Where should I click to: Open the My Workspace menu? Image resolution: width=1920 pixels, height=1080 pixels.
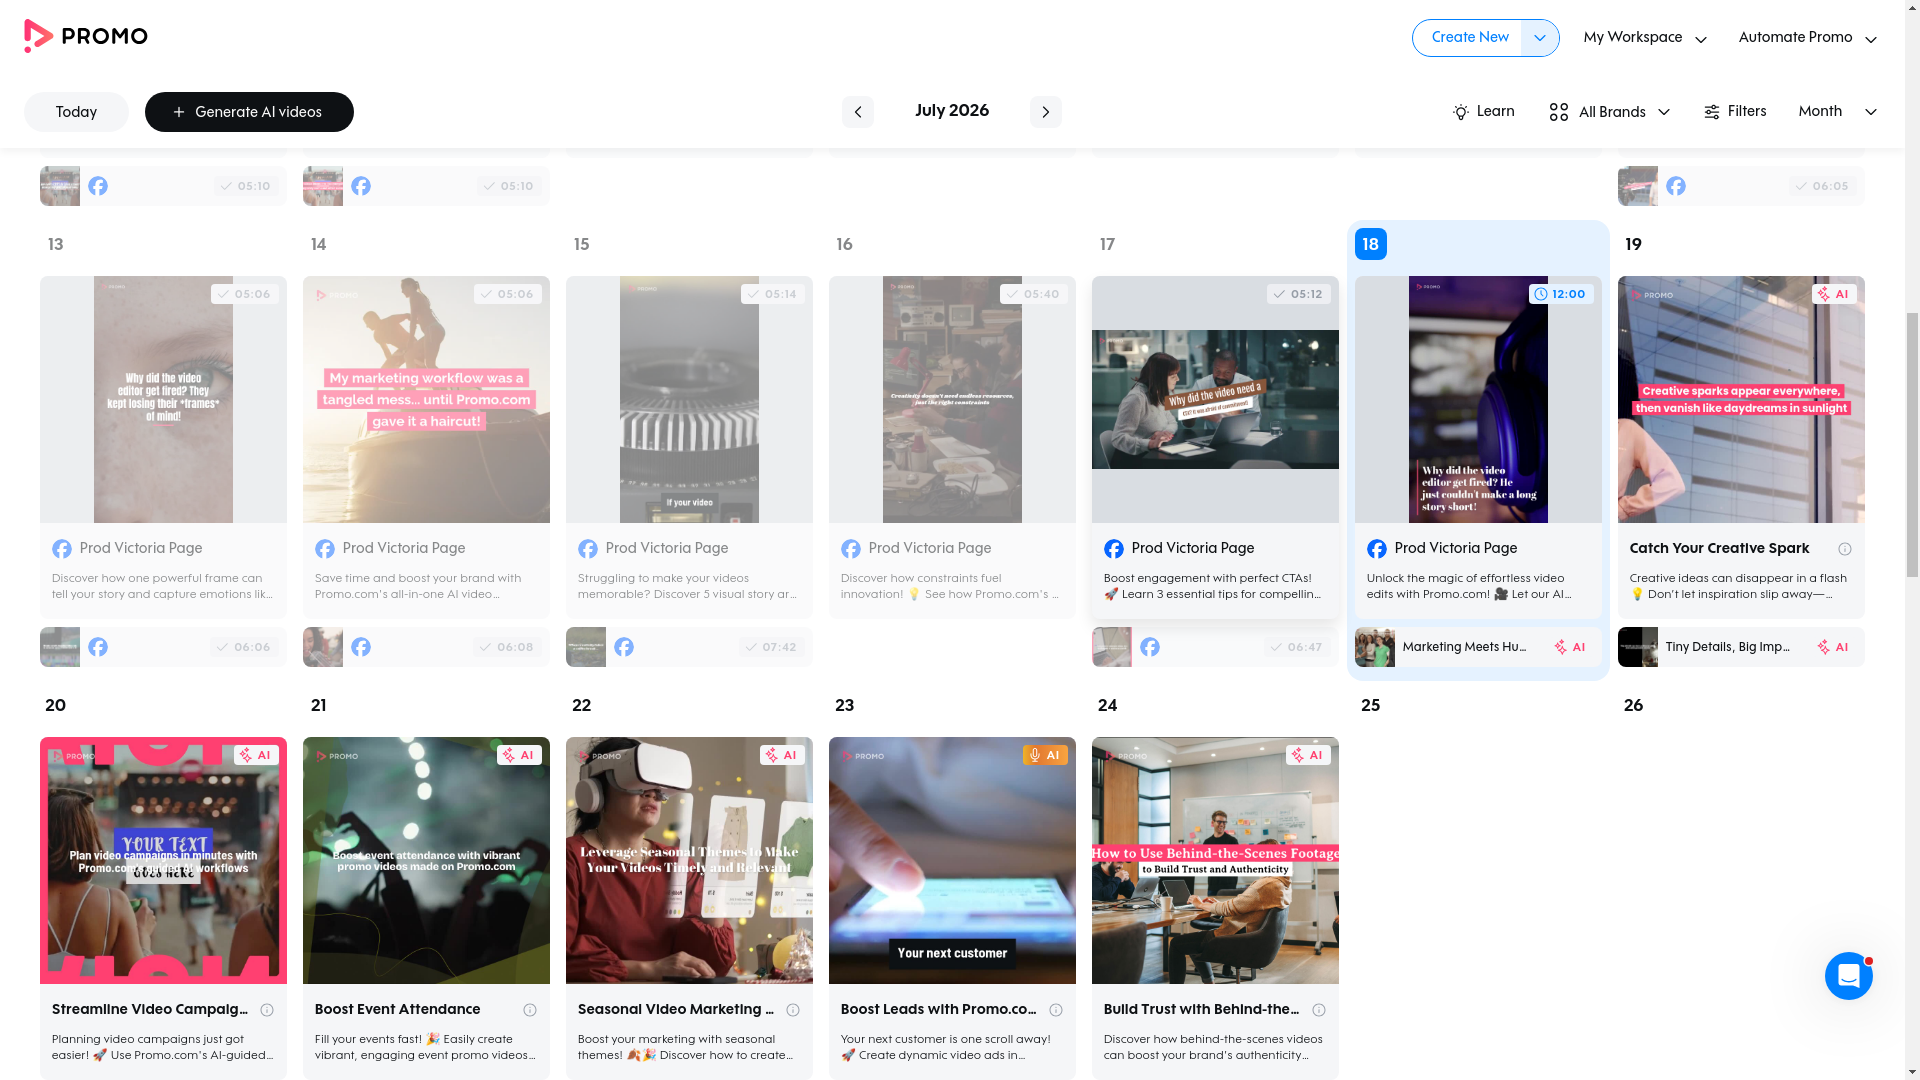[1645, 38]
